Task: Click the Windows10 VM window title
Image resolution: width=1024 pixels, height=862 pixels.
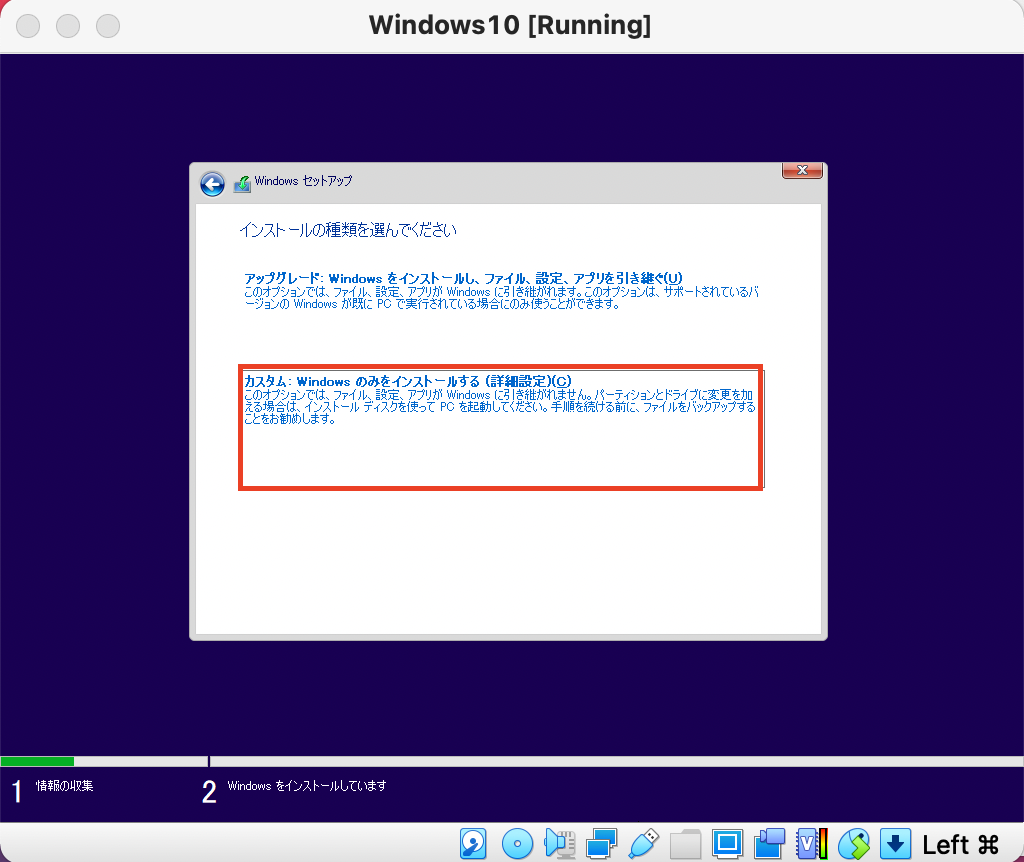Action: point(511,24)
